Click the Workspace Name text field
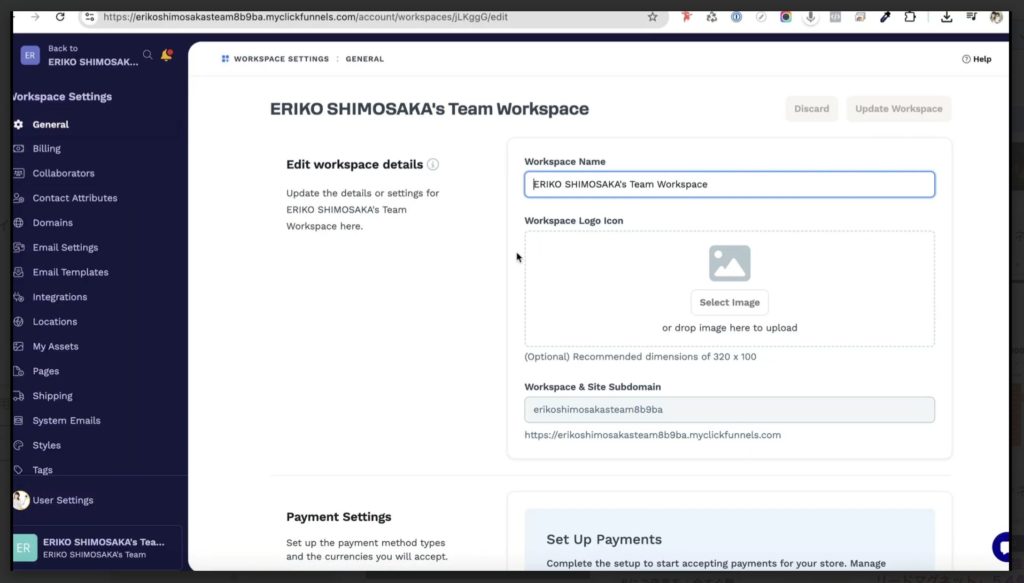 pyautogui.click(x=729, y=184)
